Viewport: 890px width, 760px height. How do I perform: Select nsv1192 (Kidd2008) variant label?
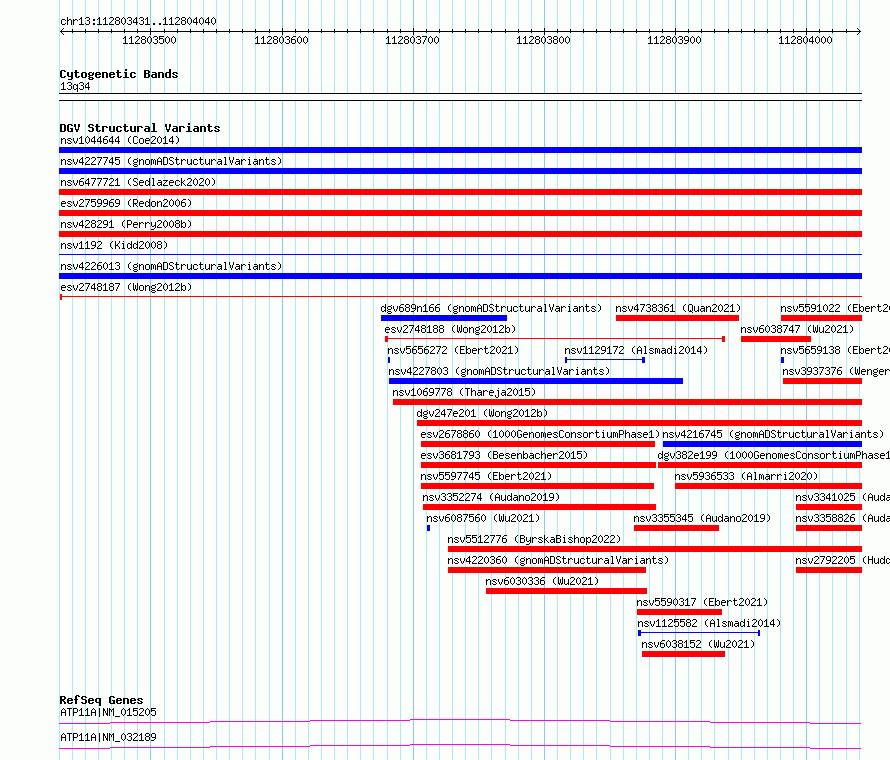(x=114, y=245)
